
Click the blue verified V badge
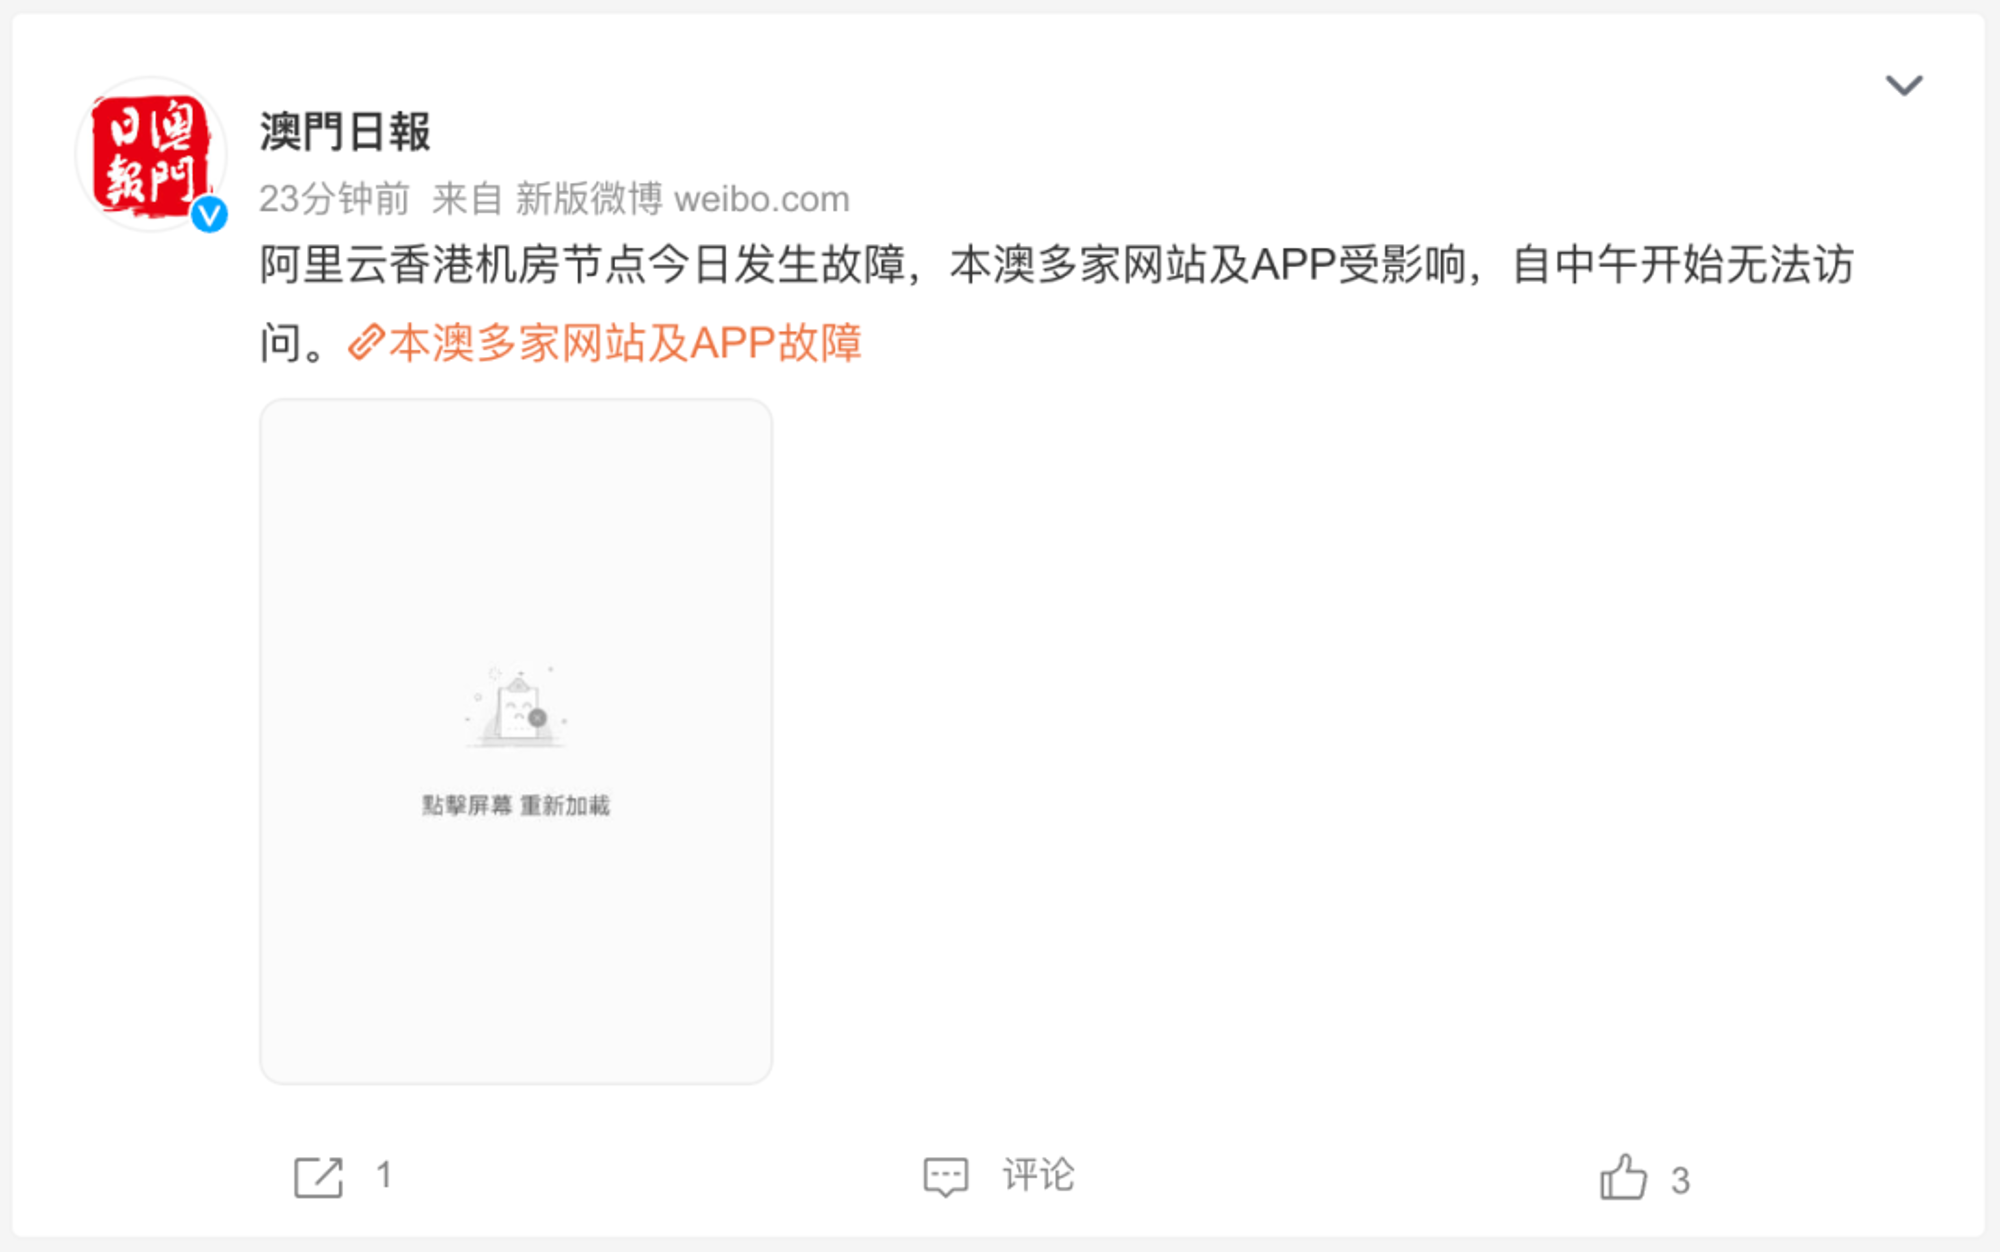tap(209, 214)
